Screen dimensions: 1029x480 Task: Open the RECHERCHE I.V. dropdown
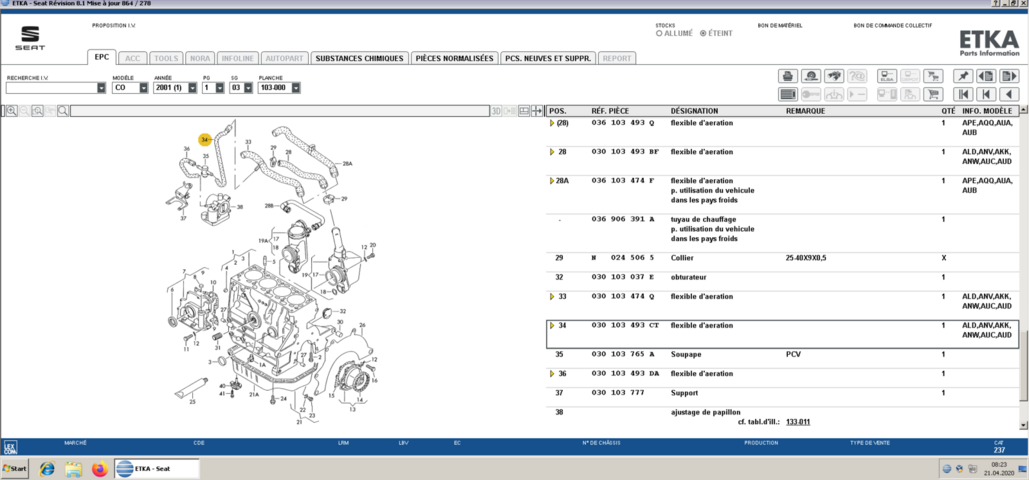click(x=101, y=87)
